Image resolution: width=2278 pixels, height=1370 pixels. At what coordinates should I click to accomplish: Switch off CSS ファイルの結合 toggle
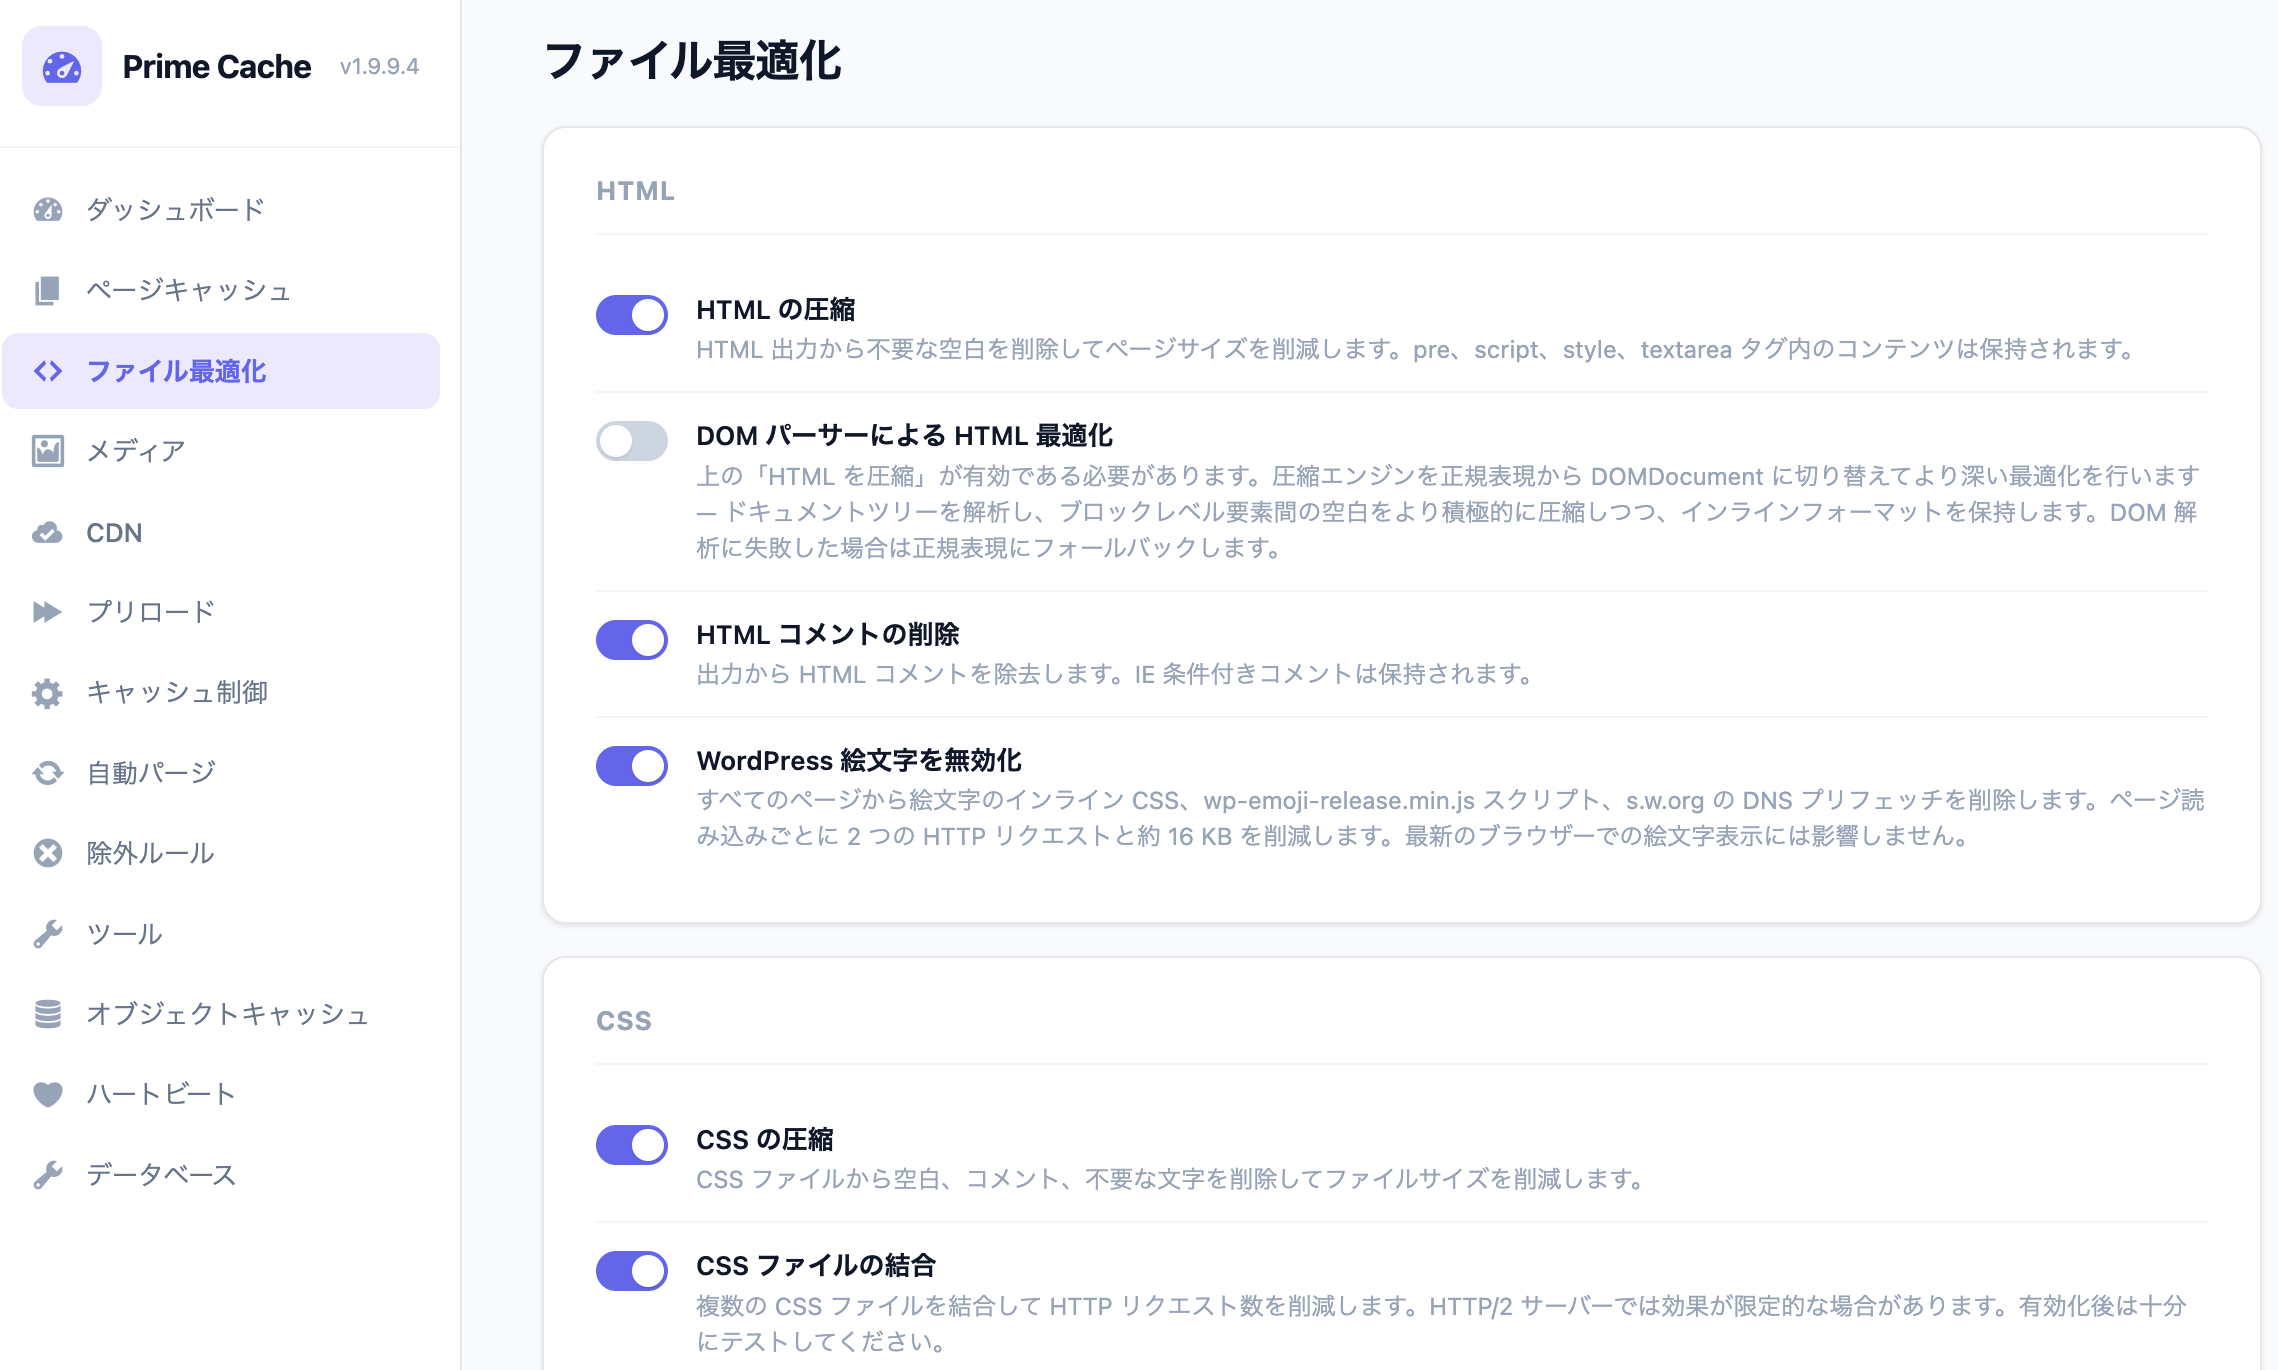click(632, 1271)
